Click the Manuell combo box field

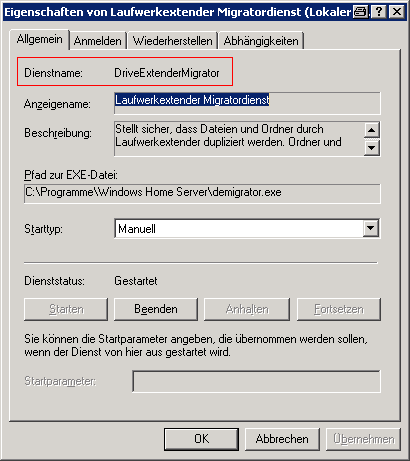(x=247, y=228)
